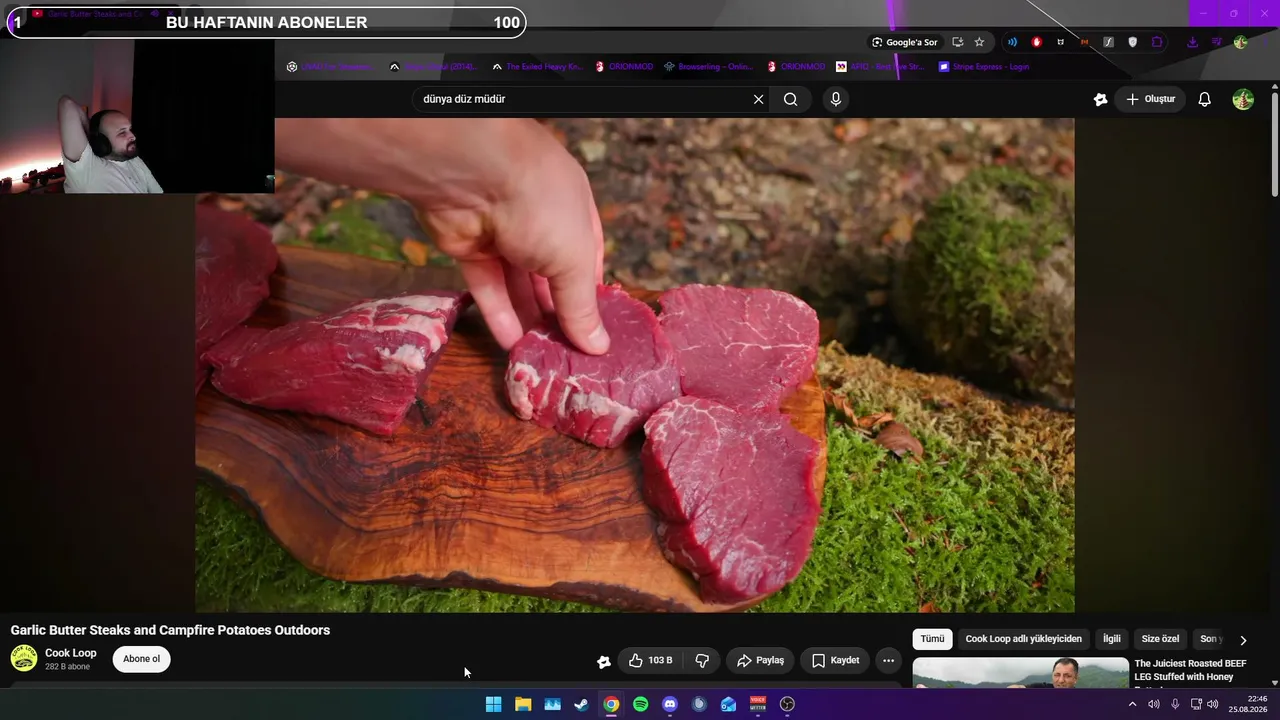This screenshot has height=720, width=1280.
Task: Click the microphone icon in the system tray
Action: tap(1175, 704)
